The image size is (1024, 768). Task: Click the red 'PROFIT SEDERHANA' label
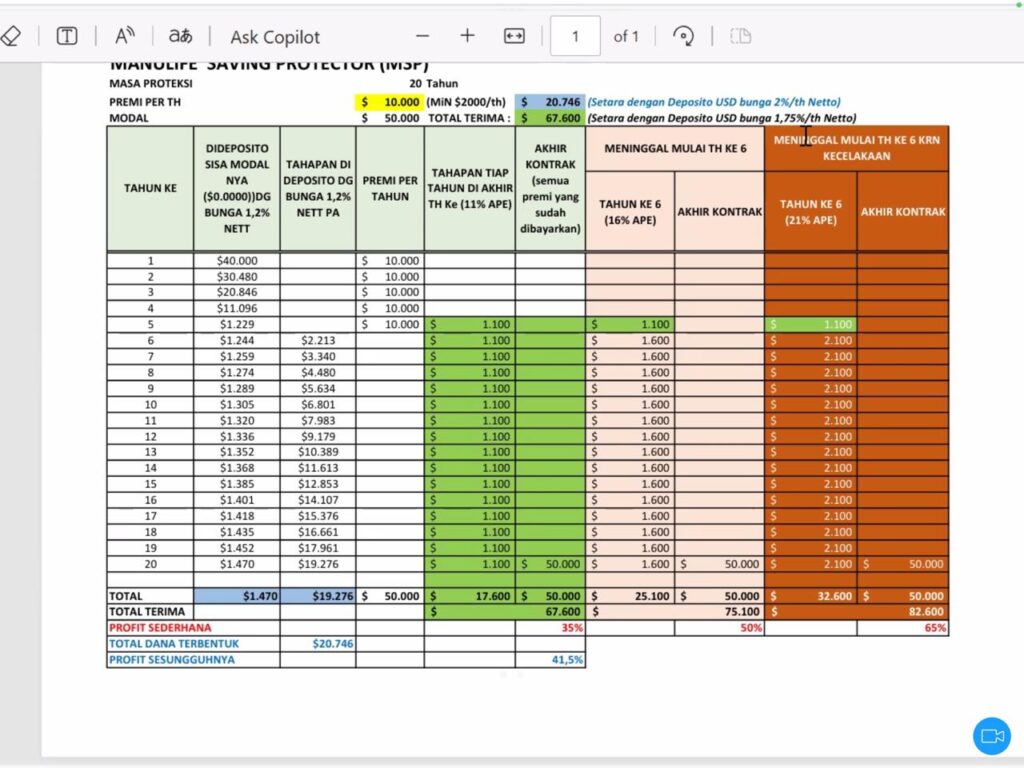(x=160, y=628)
